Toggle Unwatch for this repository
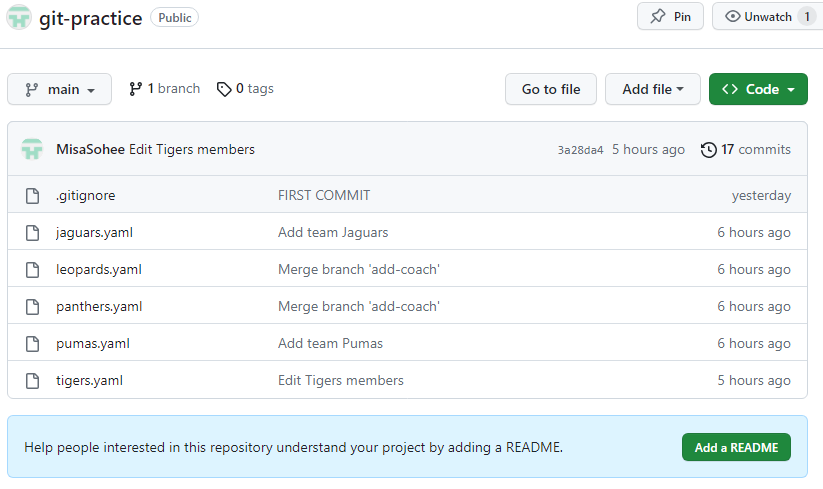The image size is (823, 489). point(759,17)
